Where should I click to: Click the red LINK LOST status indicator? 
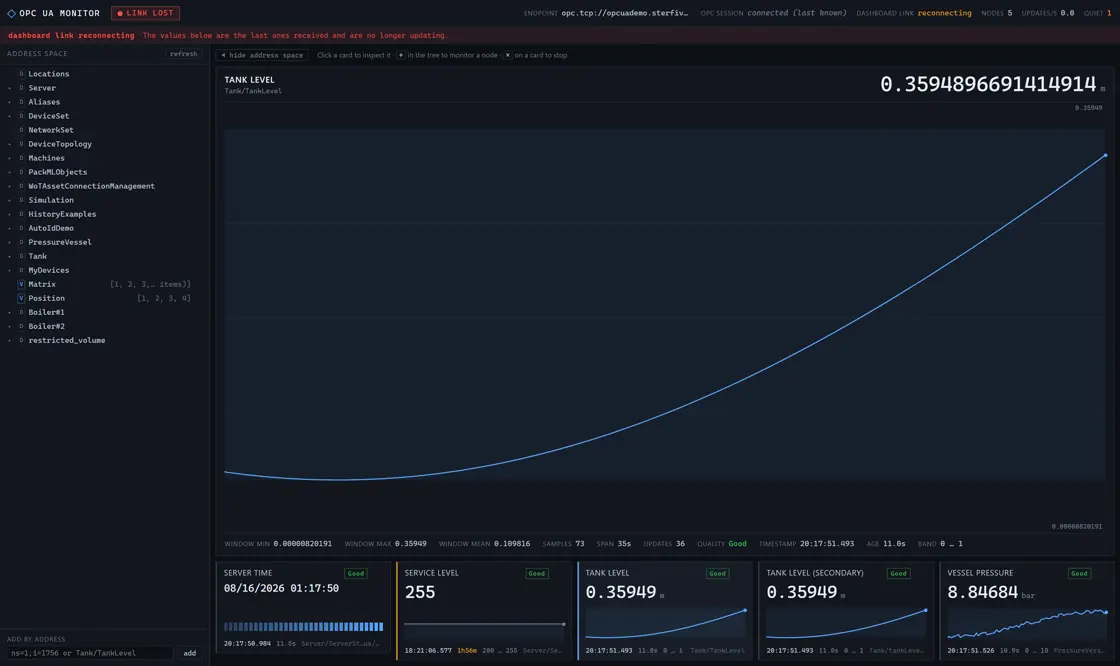coord(146,13)
